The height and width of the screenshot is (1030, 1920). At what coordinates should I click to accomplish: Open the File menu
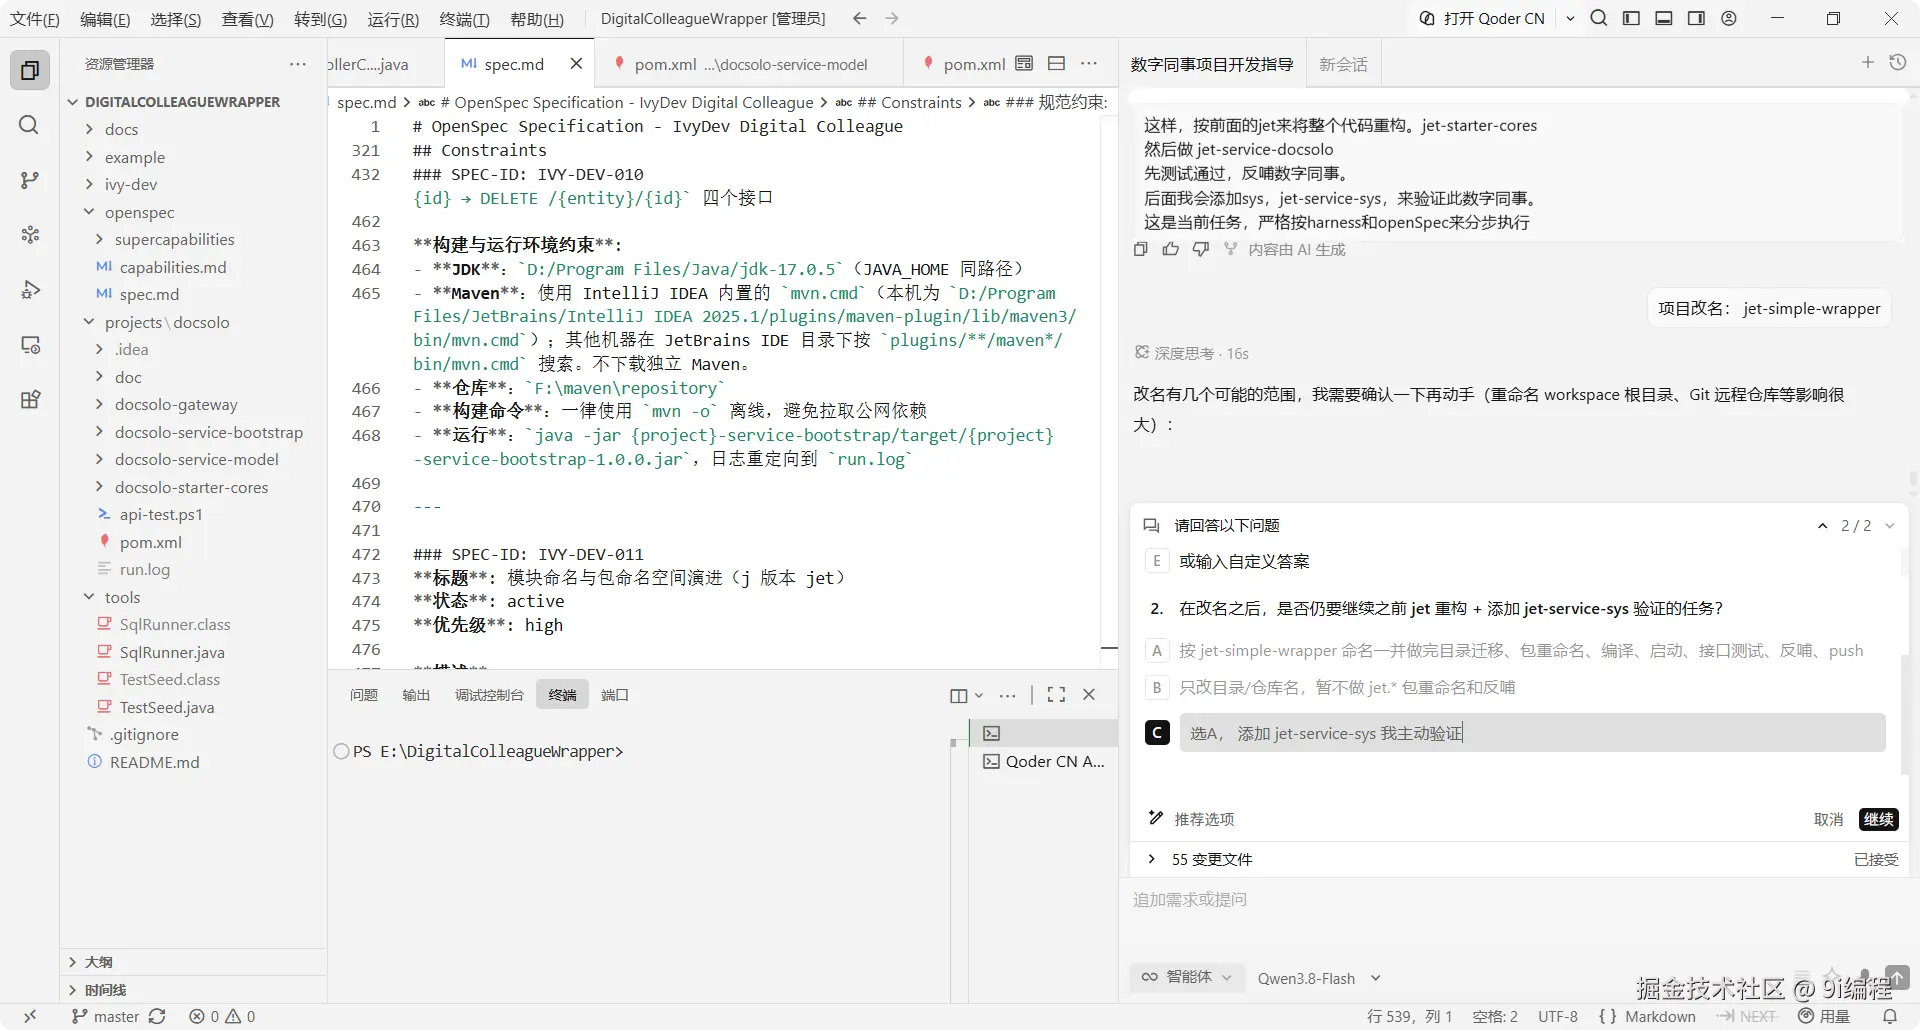pyautogui.click(x=35, y=19)
